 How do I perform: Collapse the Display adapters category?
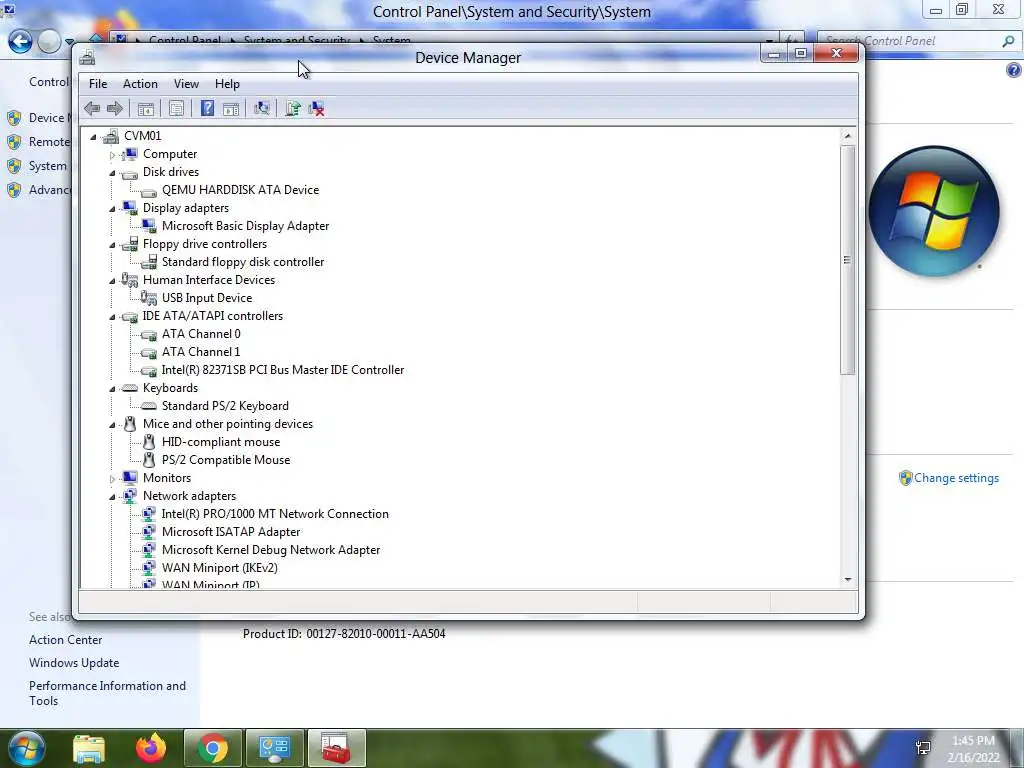pos(112,209)
